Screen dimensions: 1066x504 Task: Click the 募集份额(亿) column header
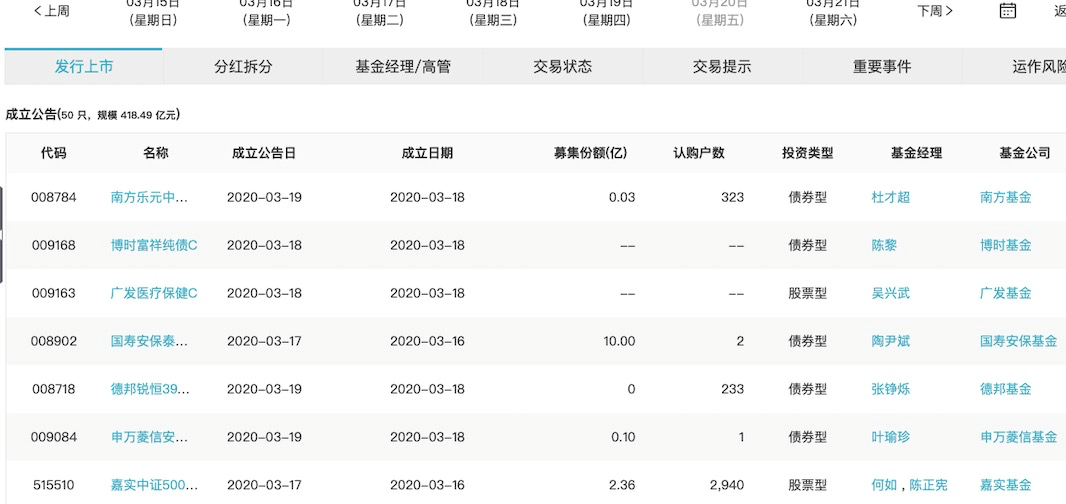(590, 153)
